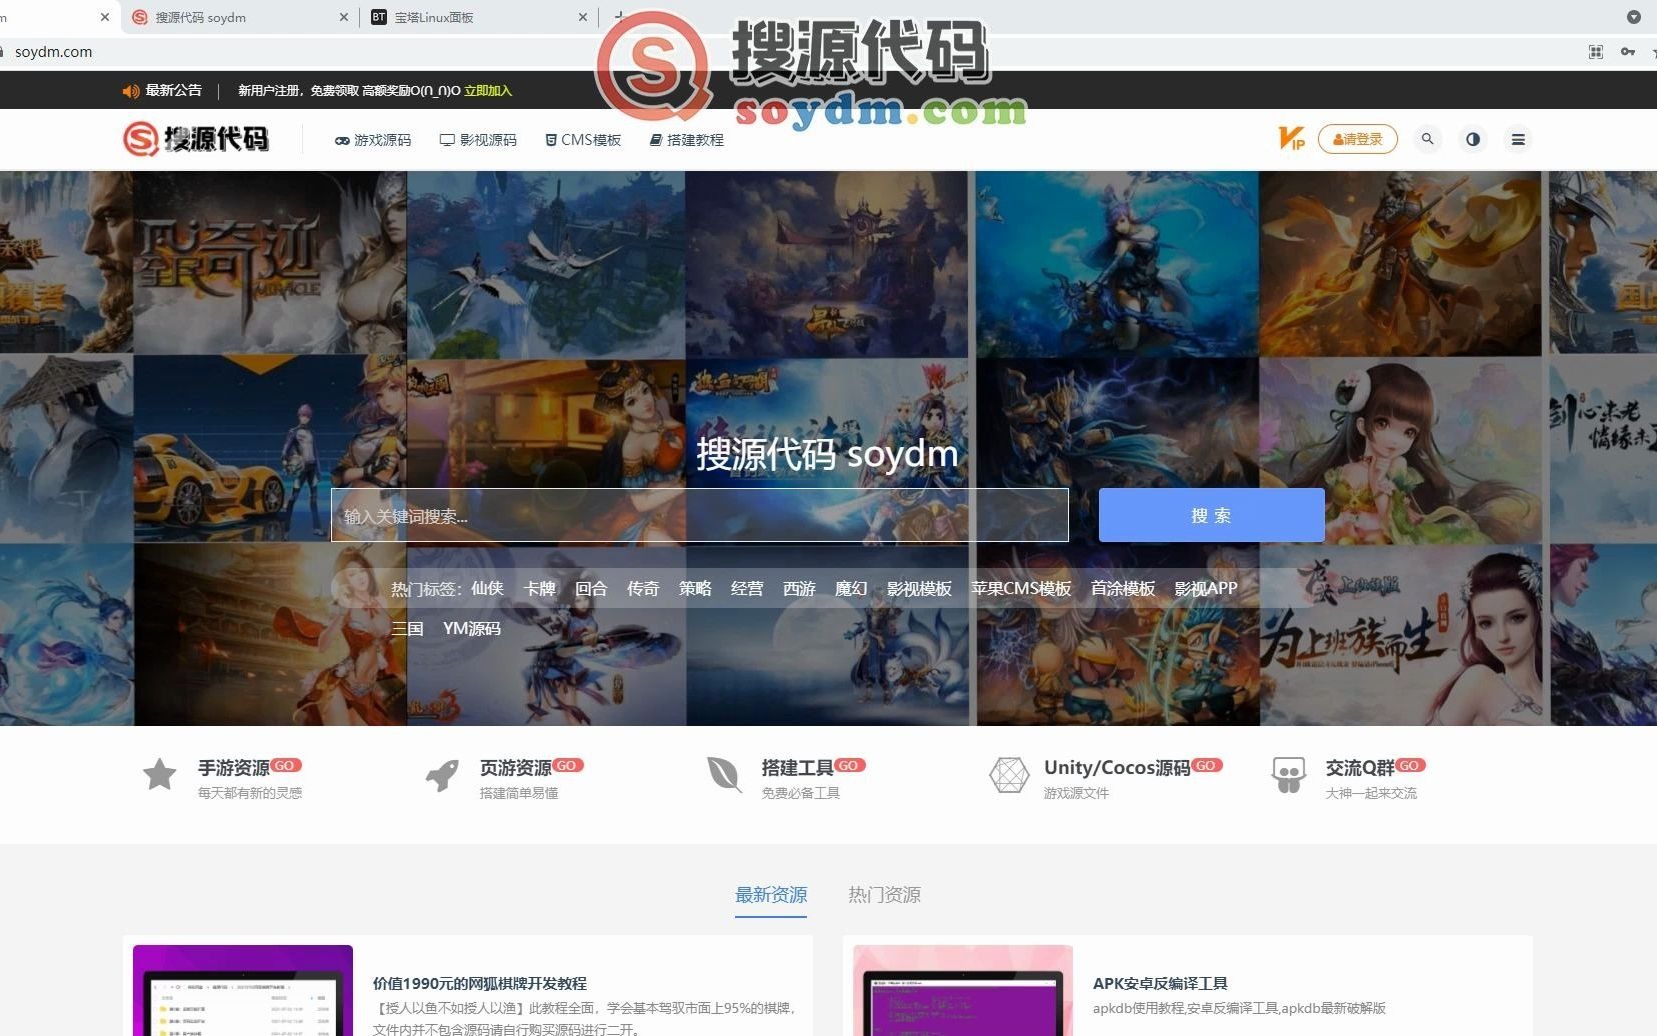Click the polygon icon beside Unity/Cocos源码
1657x1036 pixels.
(1009, 775)
